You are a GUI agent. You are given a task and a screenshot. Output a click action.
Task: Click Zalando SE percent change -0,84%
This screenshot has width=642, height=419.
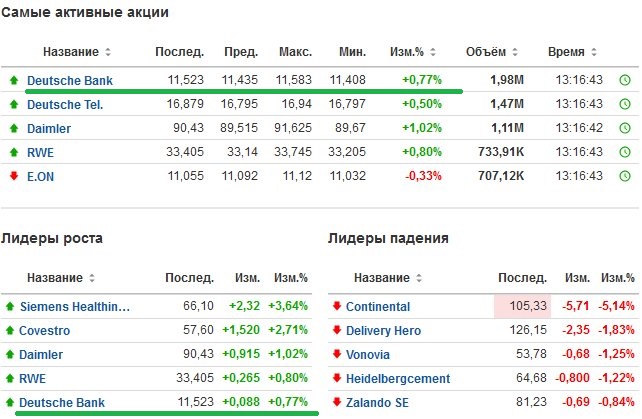pos(616,402)
